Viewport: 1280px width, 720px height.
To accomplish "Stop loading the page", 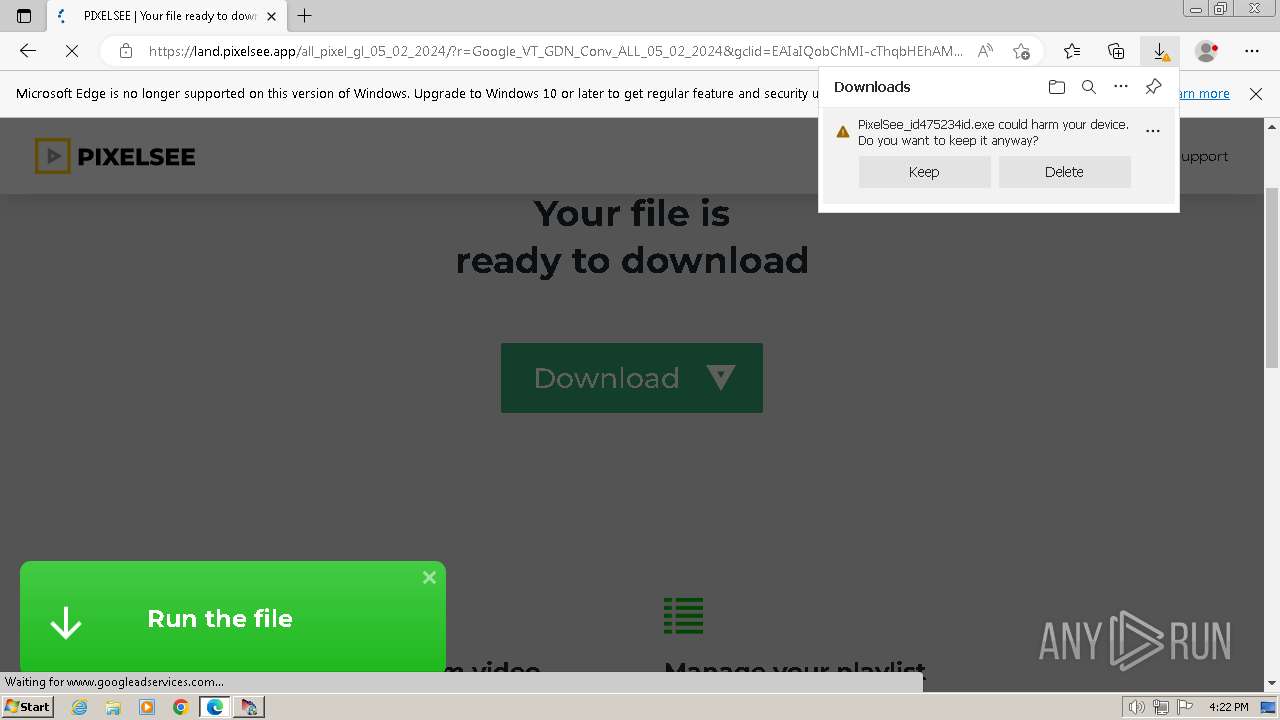I will click(x=72, y=51).
